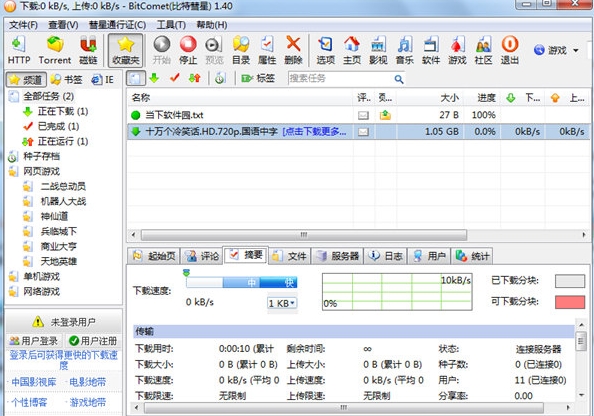The width and height of the screenshot is (594, 416).
Task: Click the HTTP download toolbar icon
Action: coord(19,50)
